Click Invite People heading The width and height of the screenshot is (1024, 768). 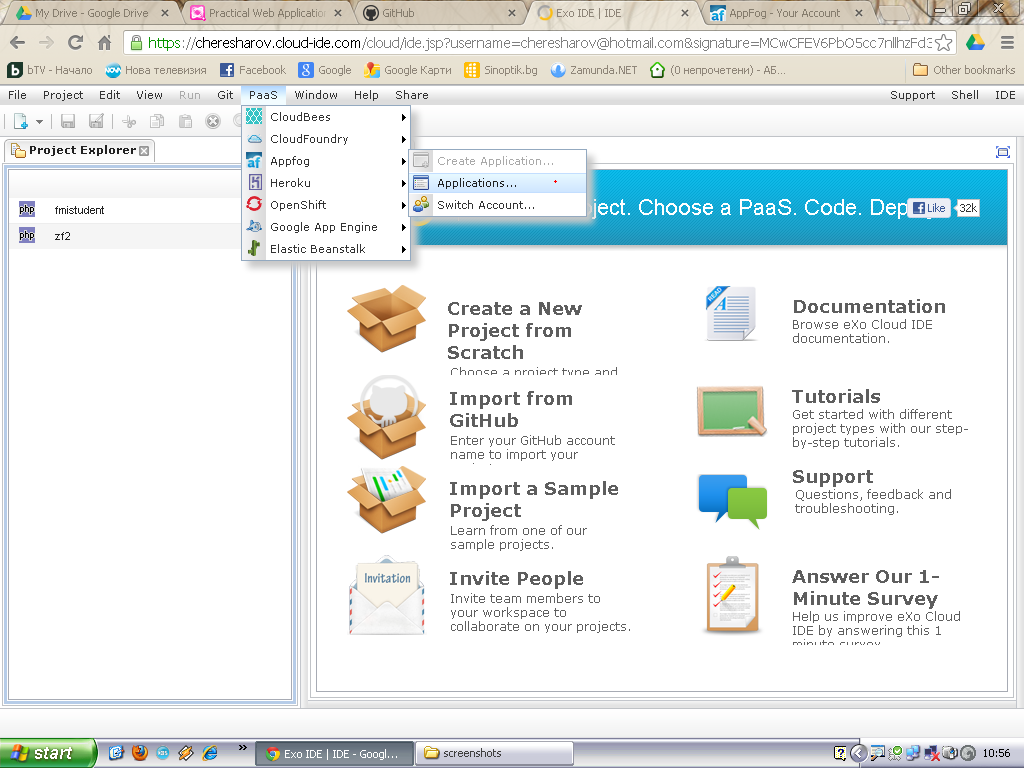click(516, 579)
